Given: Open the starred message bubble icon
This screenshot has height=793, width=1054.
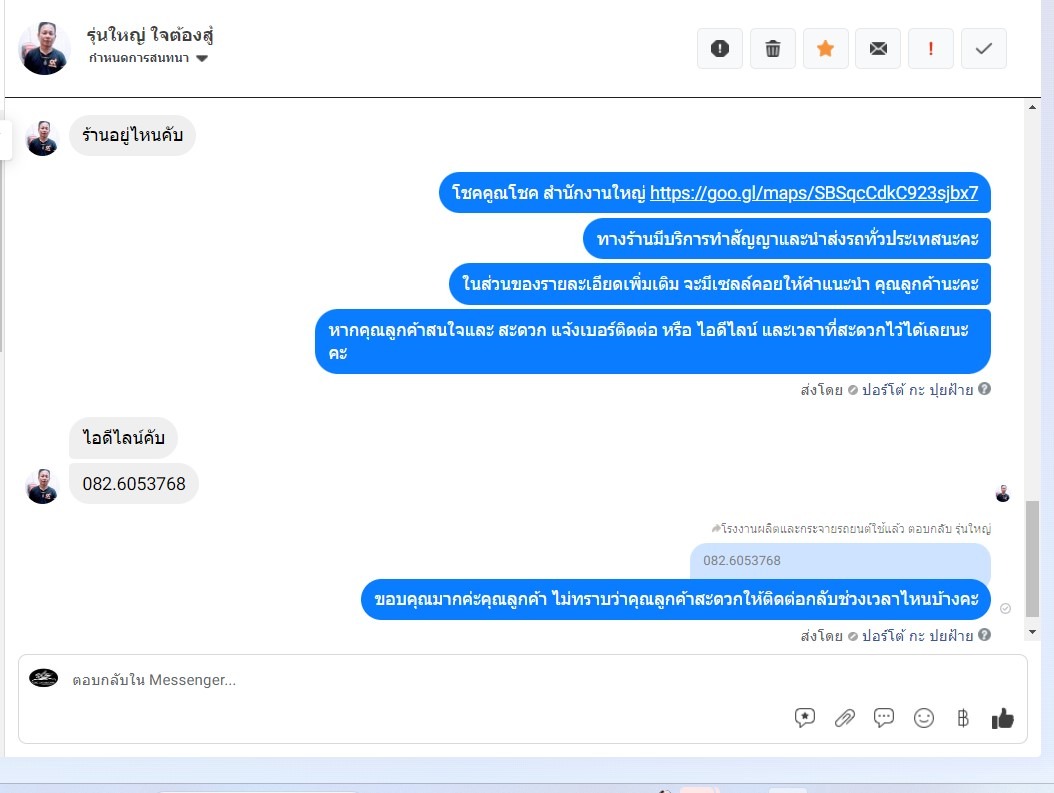Looking at the screenshot, I should pyautogui.click(x=805, y=718).
